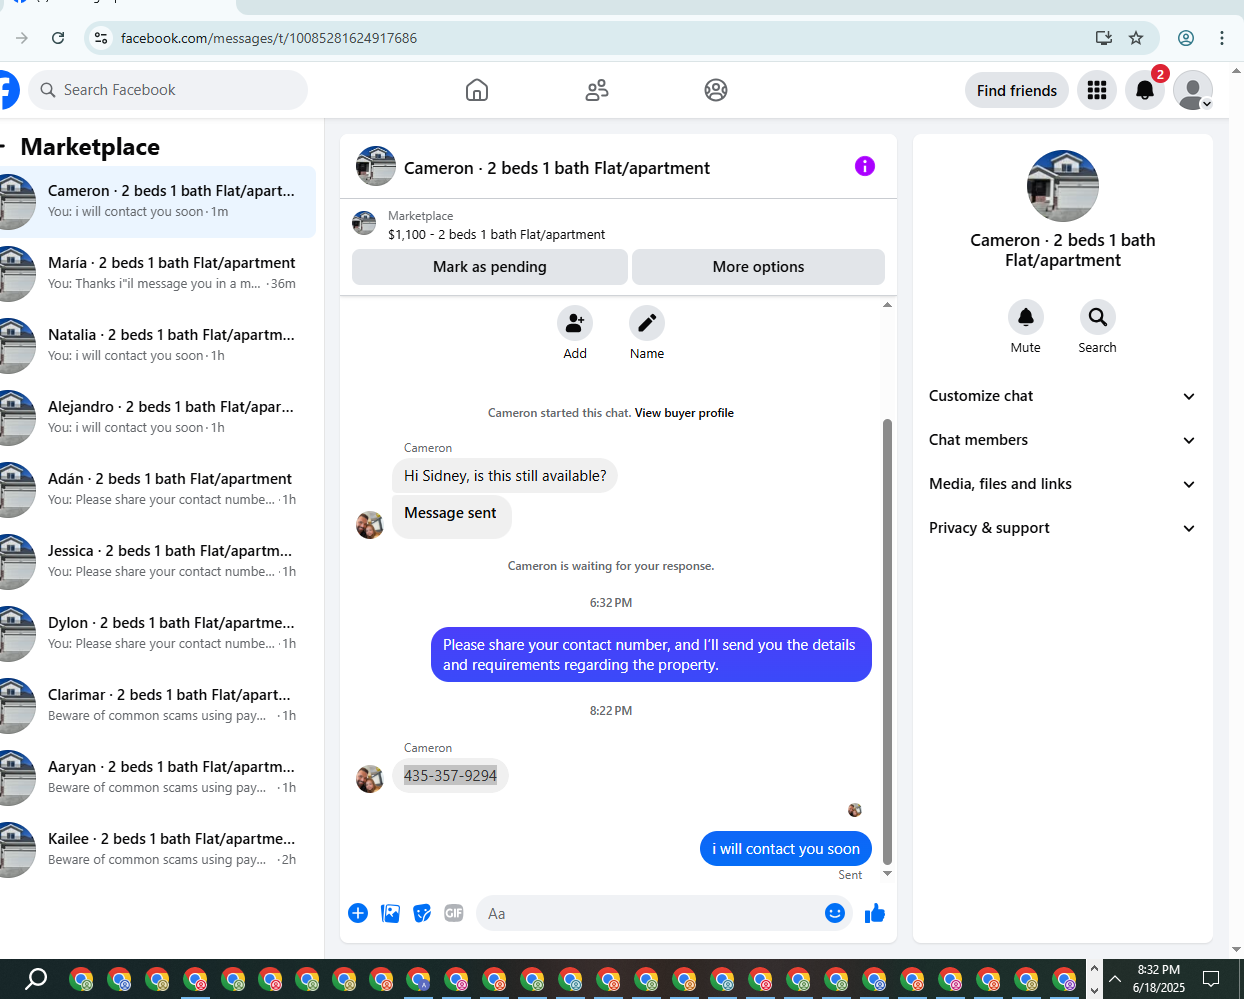Open the $1,100 Marketplace listing link
This screenshot has width=1244, height=999.
496,235
